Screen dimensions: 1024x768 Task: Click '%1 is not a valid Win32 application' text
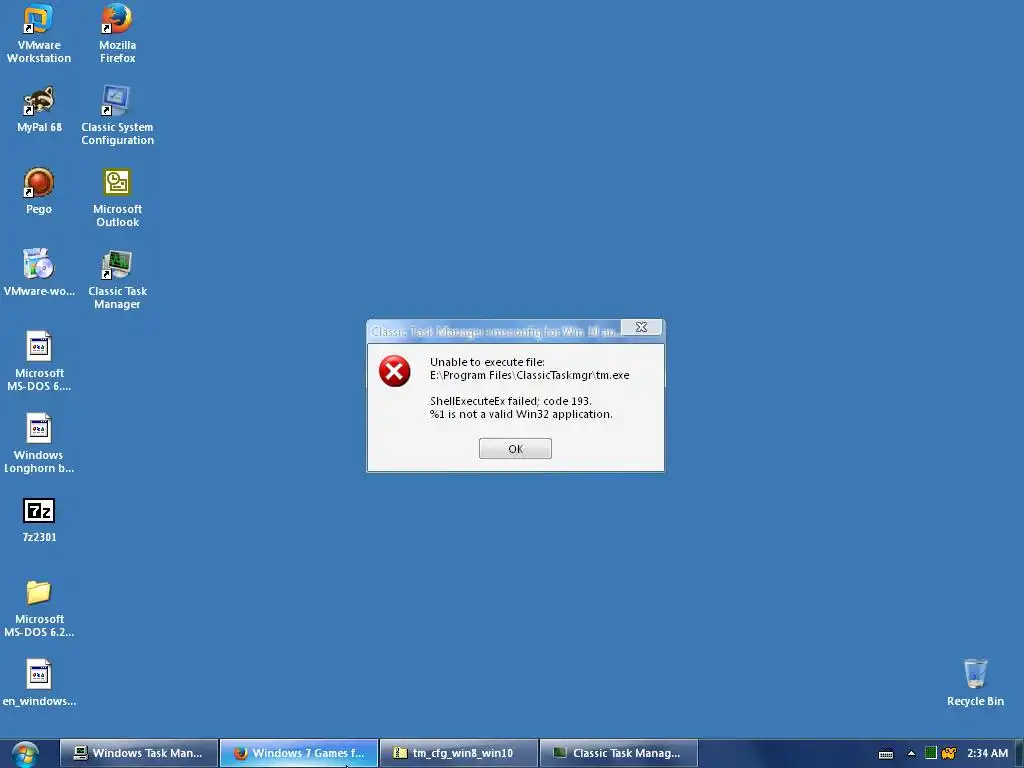tap(521, 414)
